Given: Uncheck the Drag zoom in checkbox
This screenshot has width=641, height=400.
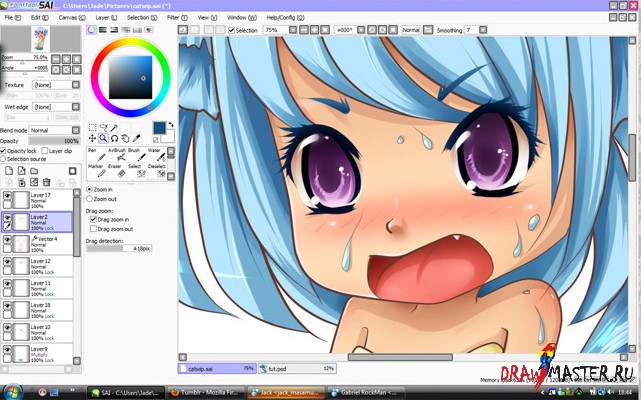Looking at the screenshot, I should coord(93,220).
